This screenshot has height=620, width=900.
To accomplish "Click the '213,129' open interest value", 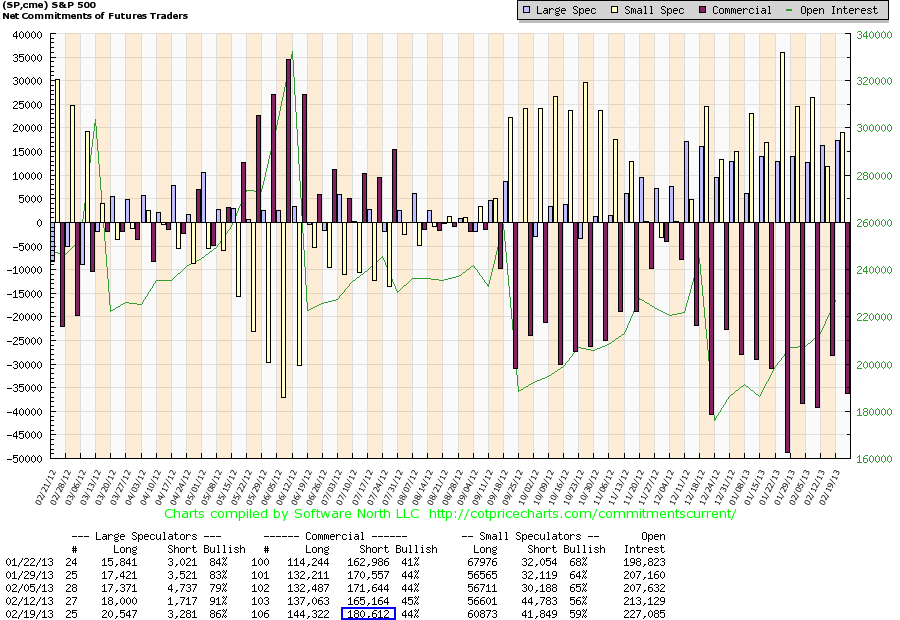I will [645, 601].
